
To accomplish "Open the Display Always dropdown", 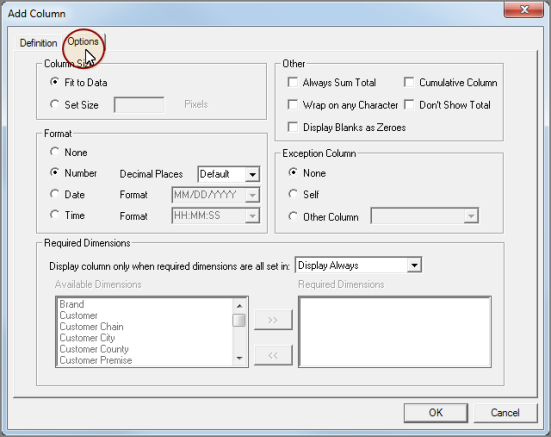I will click(x=414, y=265).
